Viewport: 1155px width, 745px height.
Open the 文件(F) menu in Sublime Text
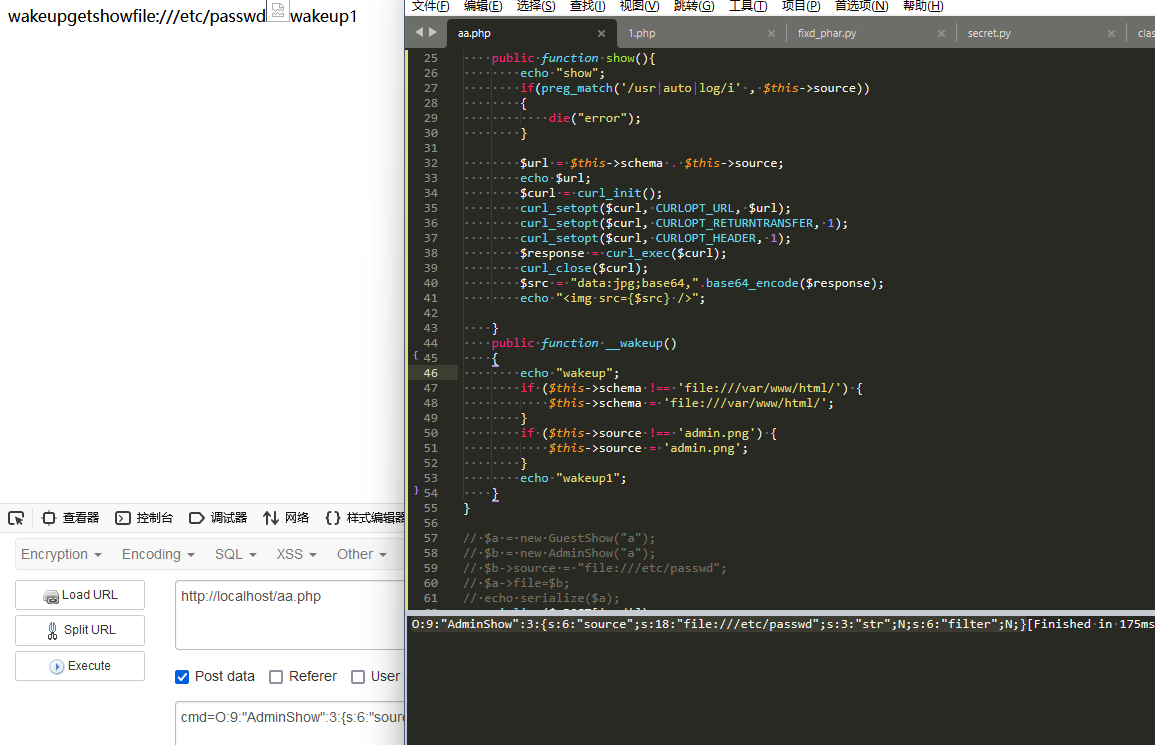click(431, 6)
